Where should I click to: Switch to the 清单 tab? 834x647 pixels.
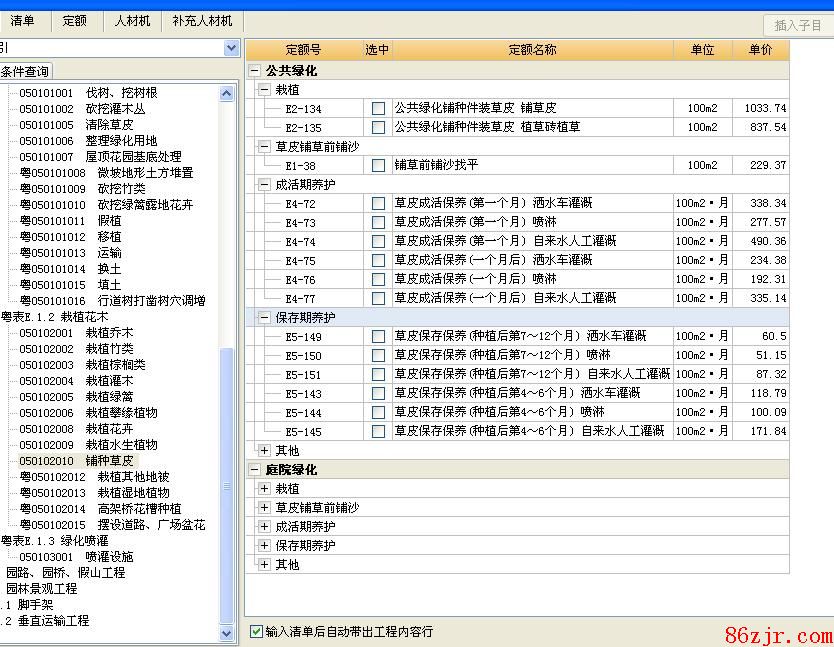tap(22, 20)
